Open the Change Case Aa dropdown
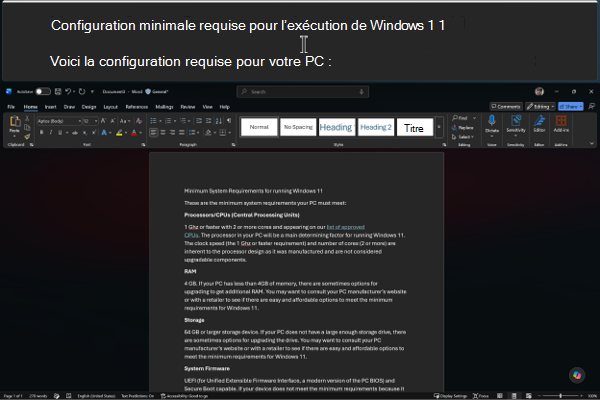This screenshot has height=400, width=600. [x=125, y=121]
